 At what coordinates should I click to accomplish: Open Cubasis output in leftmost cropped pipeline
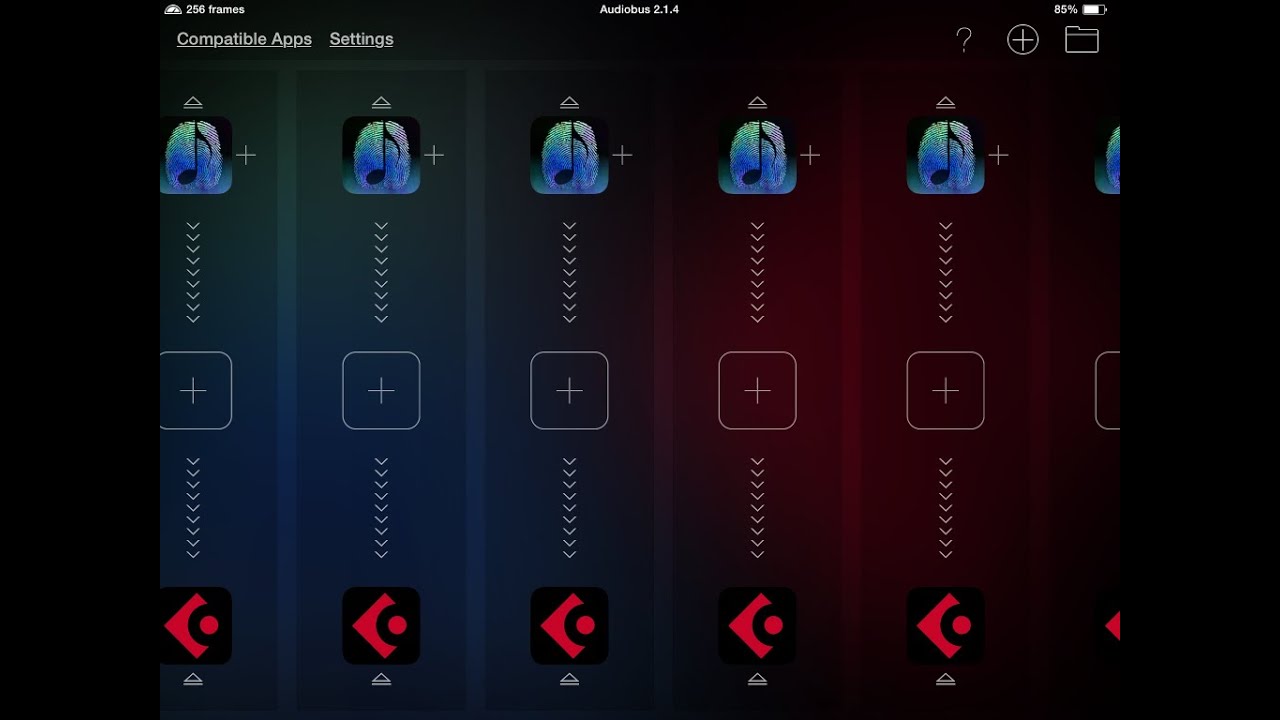tap(196, 626)
